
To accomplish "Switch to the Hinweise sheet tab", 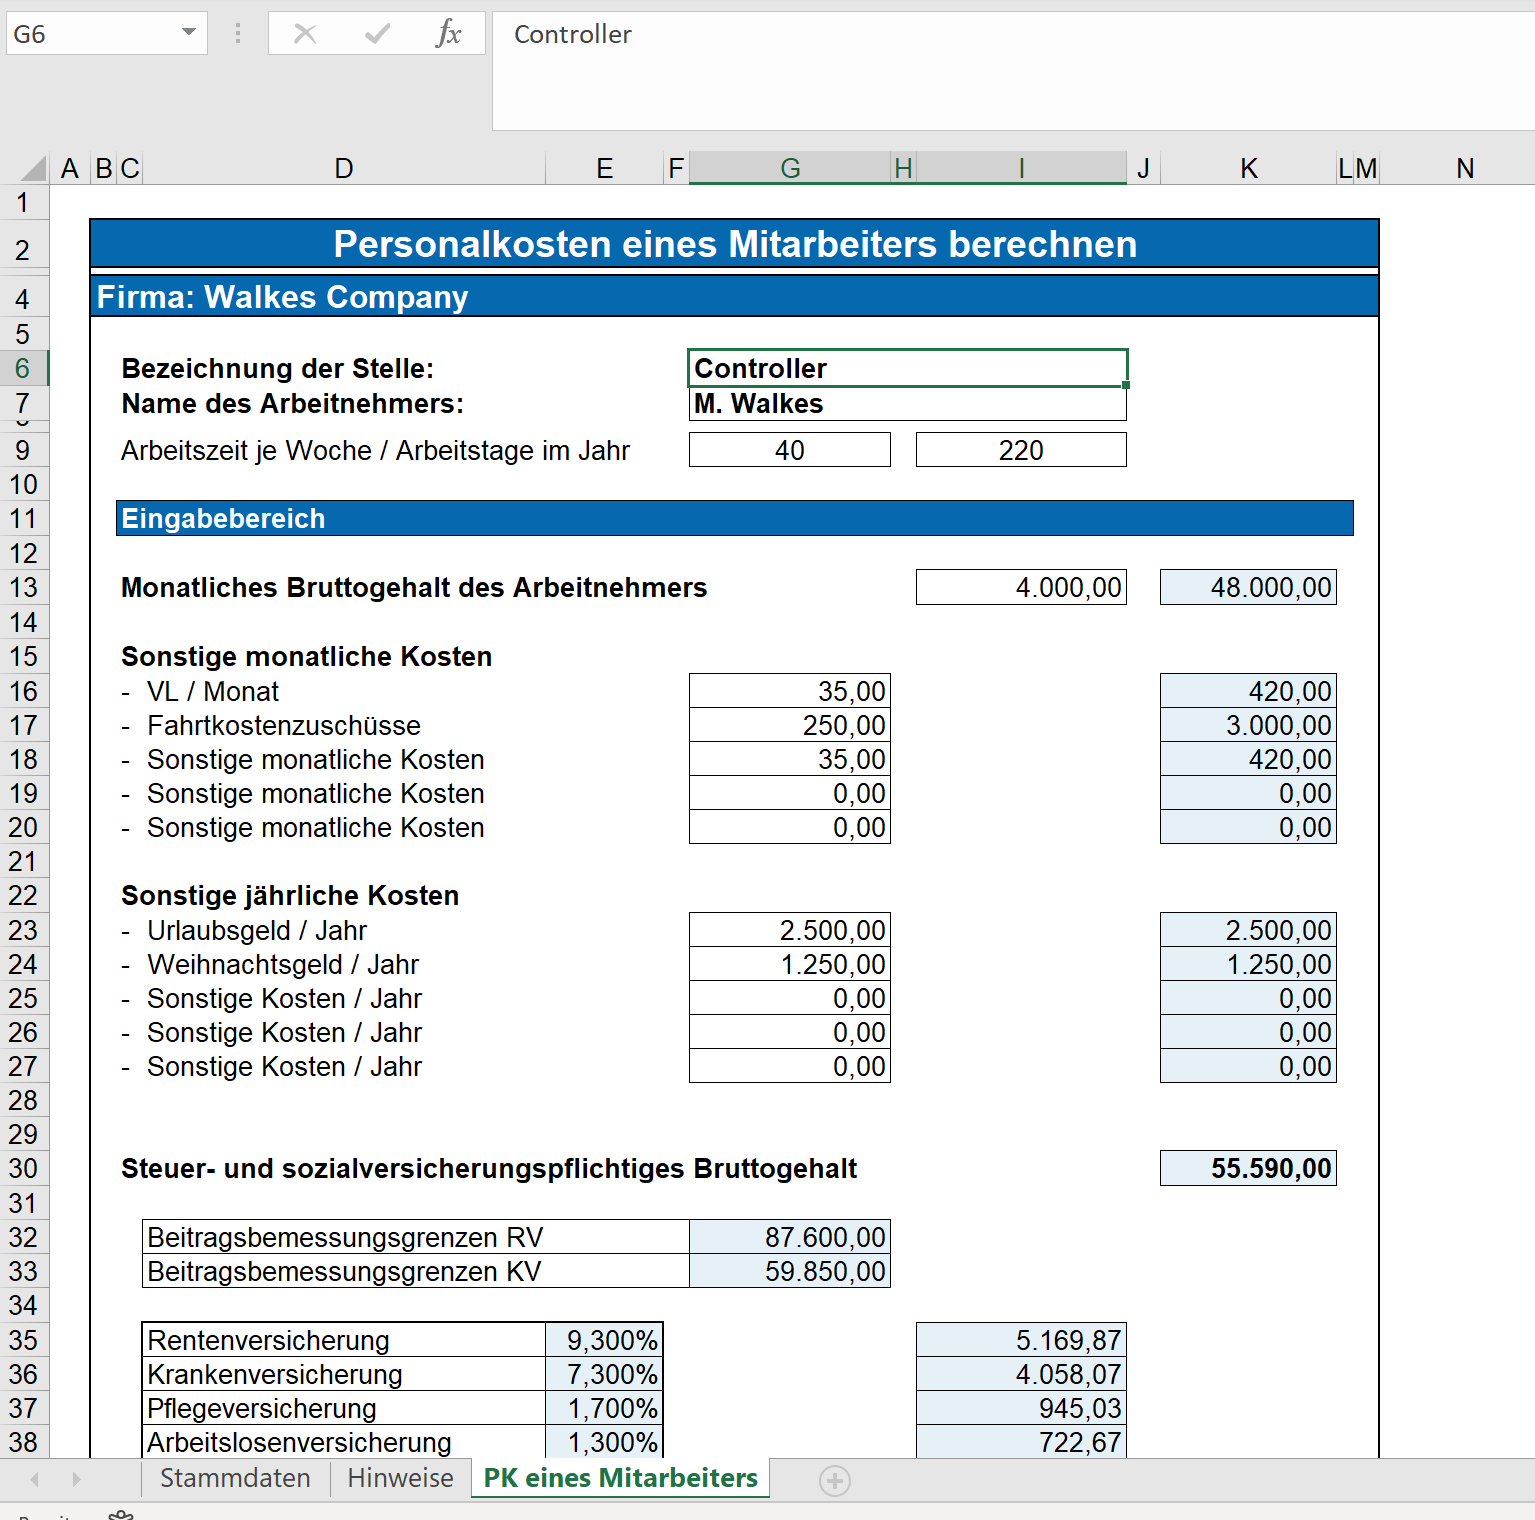I will [x=400, y=1478].
